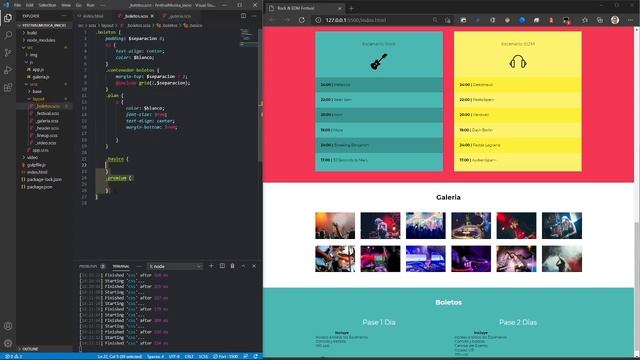Create a new terminal with the plus icon
Viewport: 640px width, 360px height.
pos(211,266)
